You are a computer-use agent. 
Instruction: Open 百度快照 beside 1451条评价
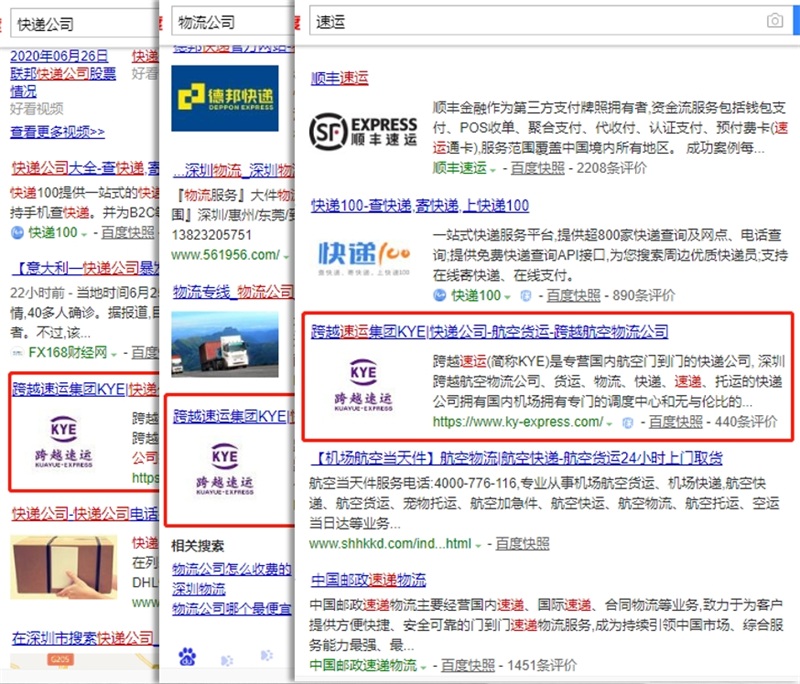[x=468, y=665]
